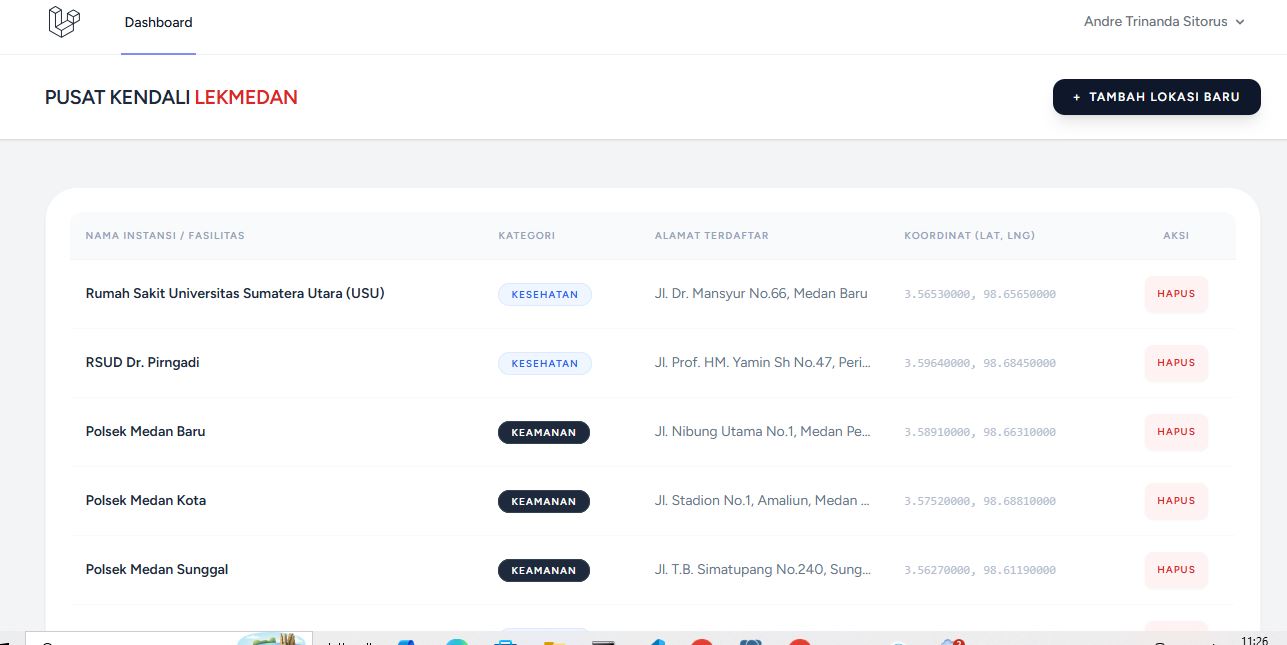Viewport: 1287px width, 645px height.
Task: Select the name Polsek Medan Sunggal
Action: click(x=157, y=570)
